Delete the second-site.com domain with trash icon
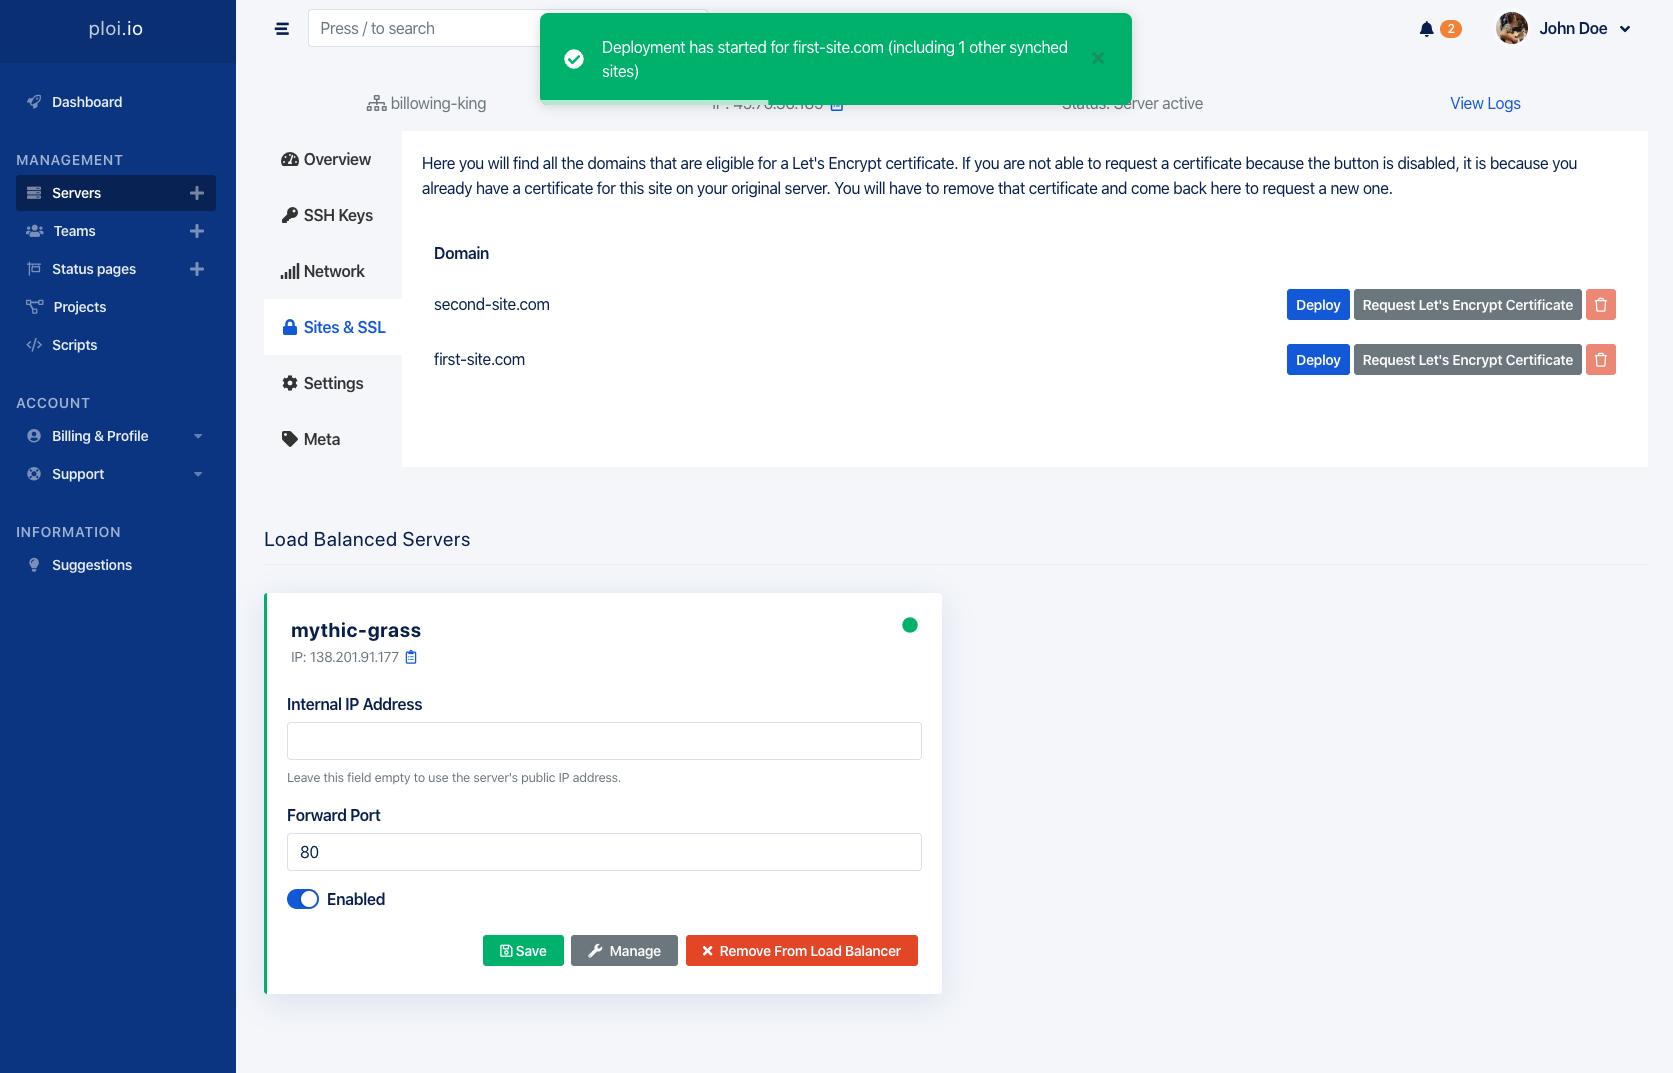The image size is (1673, 1073). point(1601,305)
